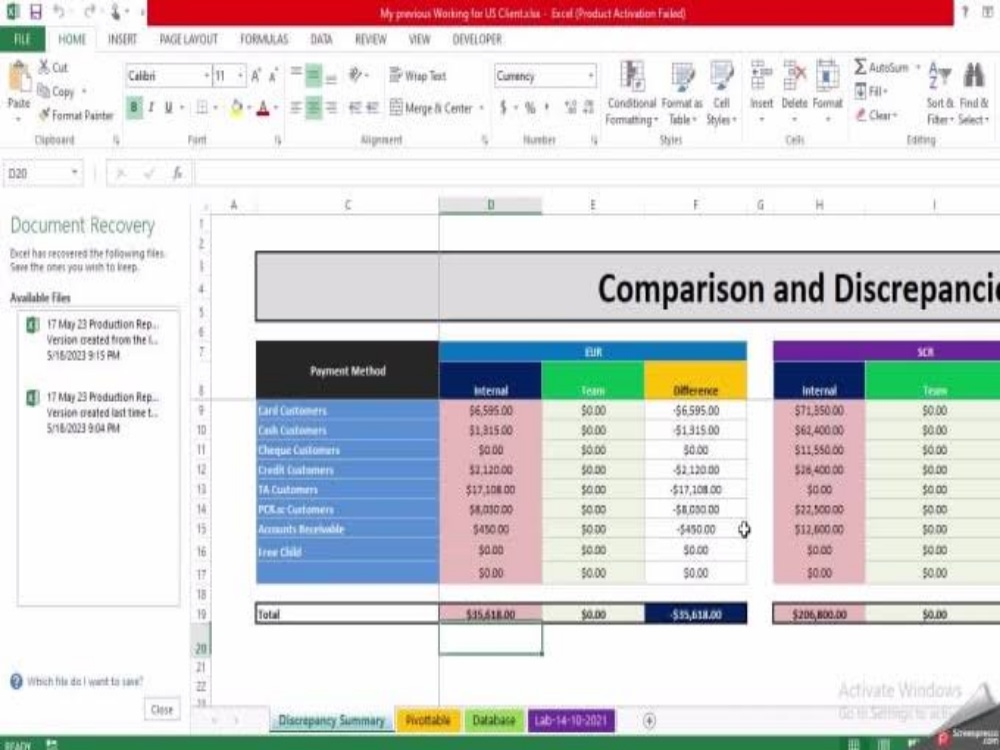Click Decrease Font Size icon
1000x750 pixels.
point(273,76)
